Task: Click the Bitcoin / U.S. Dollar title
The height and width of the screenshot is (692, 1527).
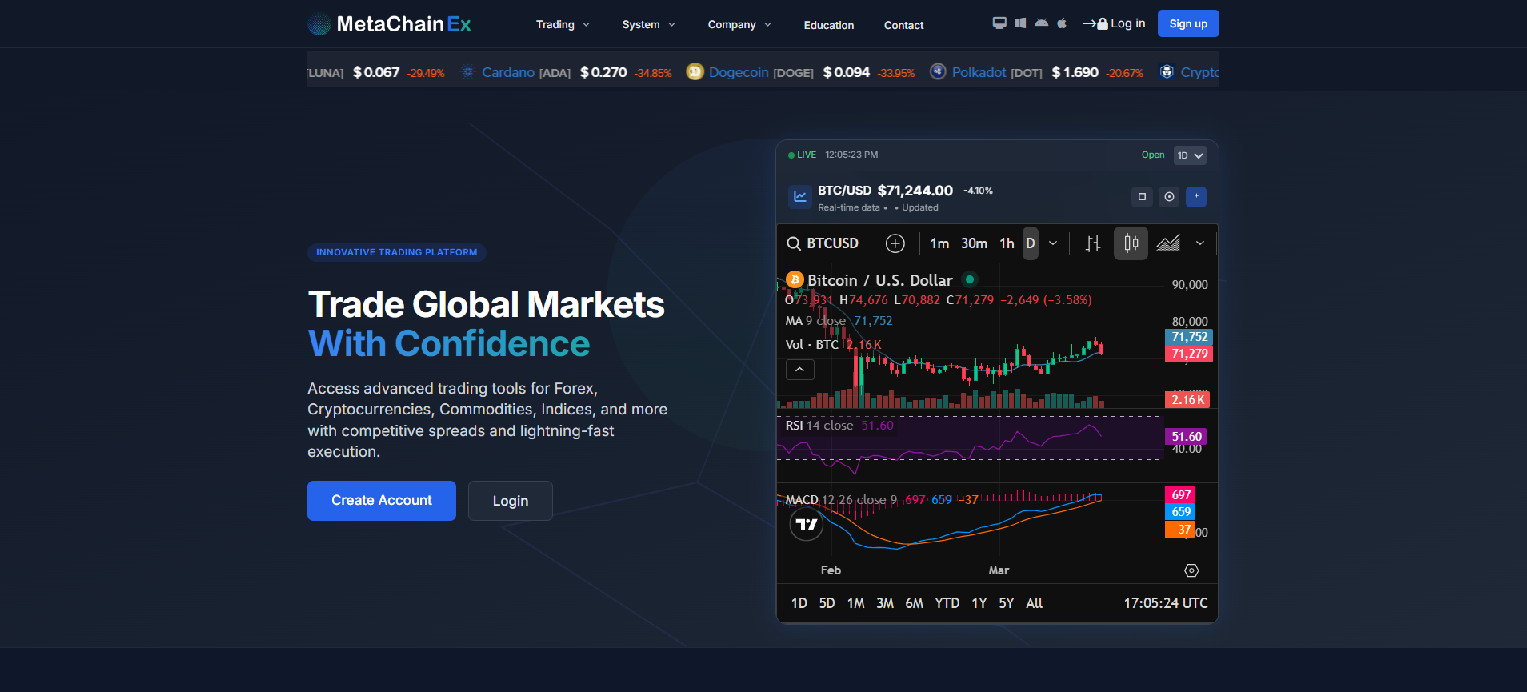Action: pyautogui.click(x=879, y=280)
